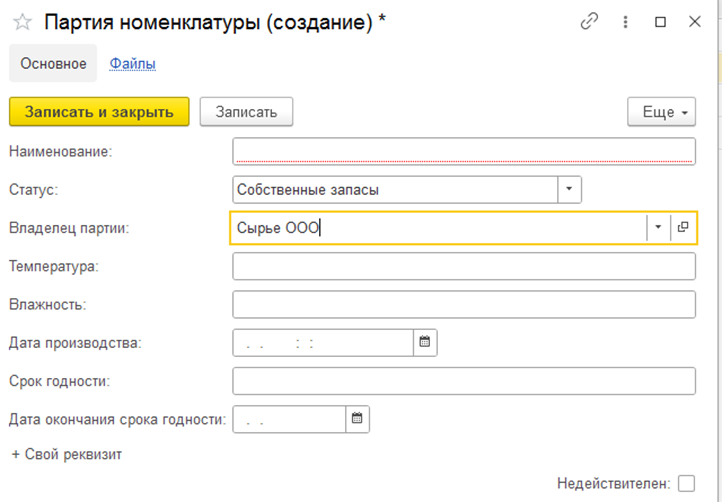
Task: Toggle the Недействителен checkbox
Action: (686, 484)
